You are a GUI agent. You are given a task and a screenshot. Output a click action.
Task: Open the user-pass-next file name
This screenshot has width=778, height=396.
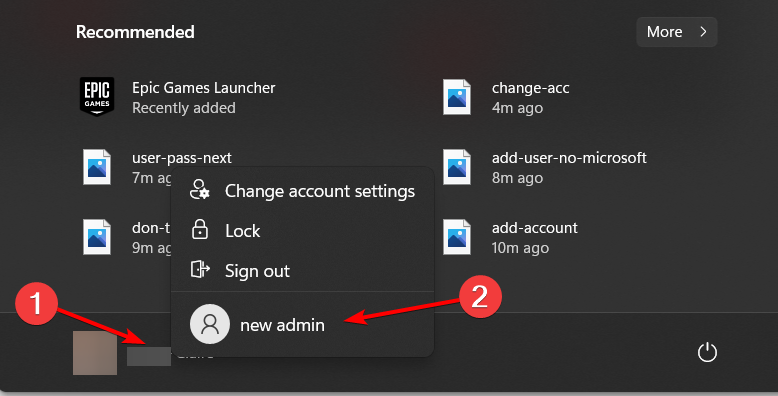coord(182,158)
